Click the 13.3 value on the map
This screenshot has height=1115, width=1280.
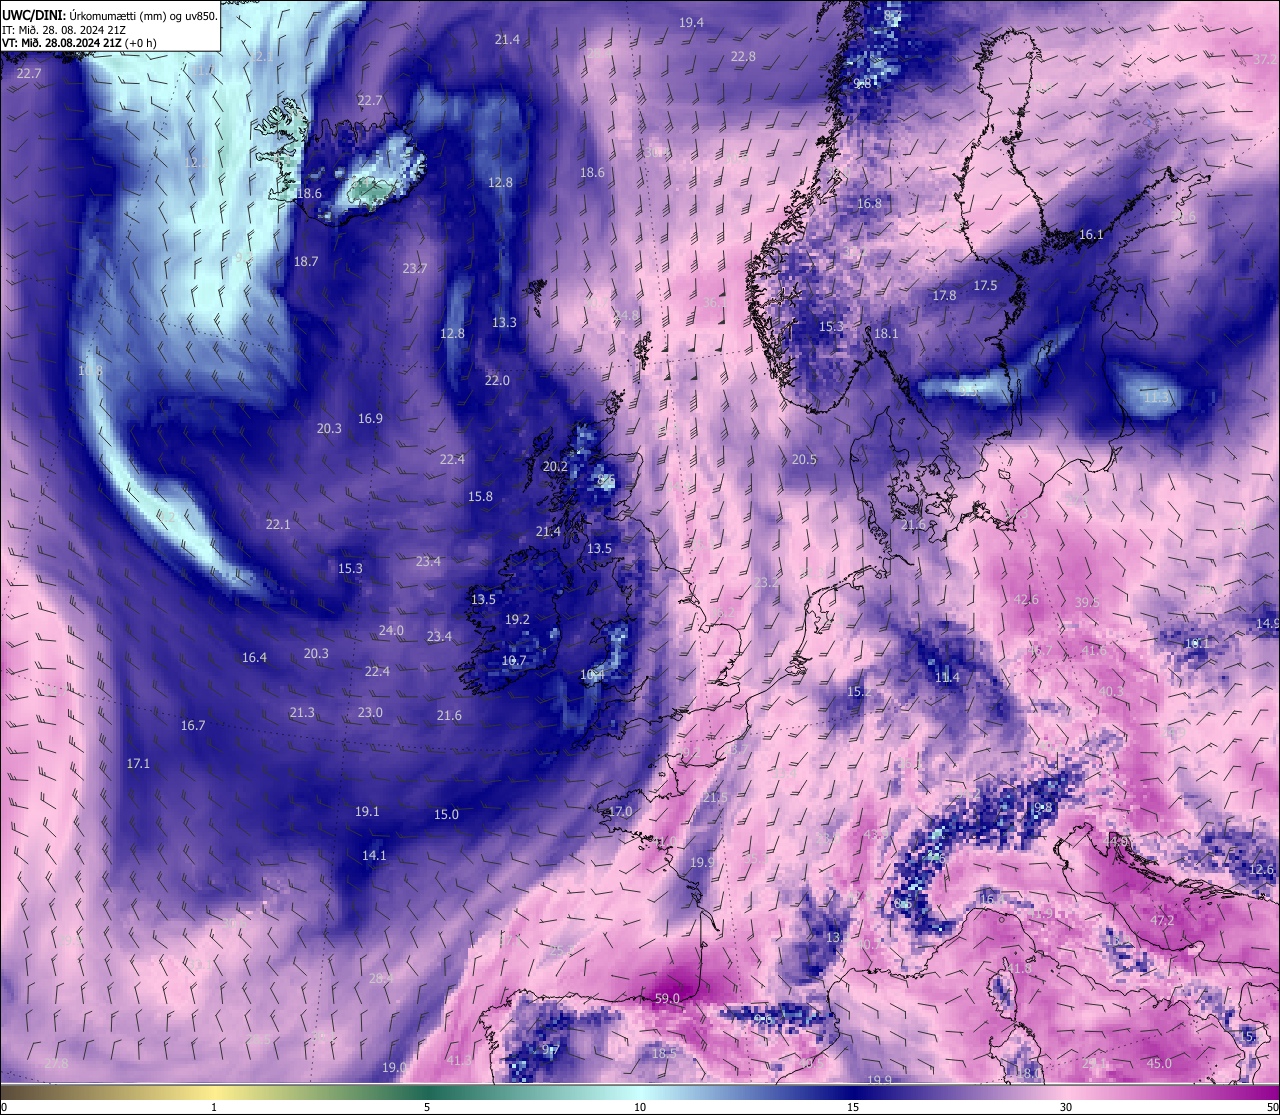pyautogui.click(x=504, y=322)
